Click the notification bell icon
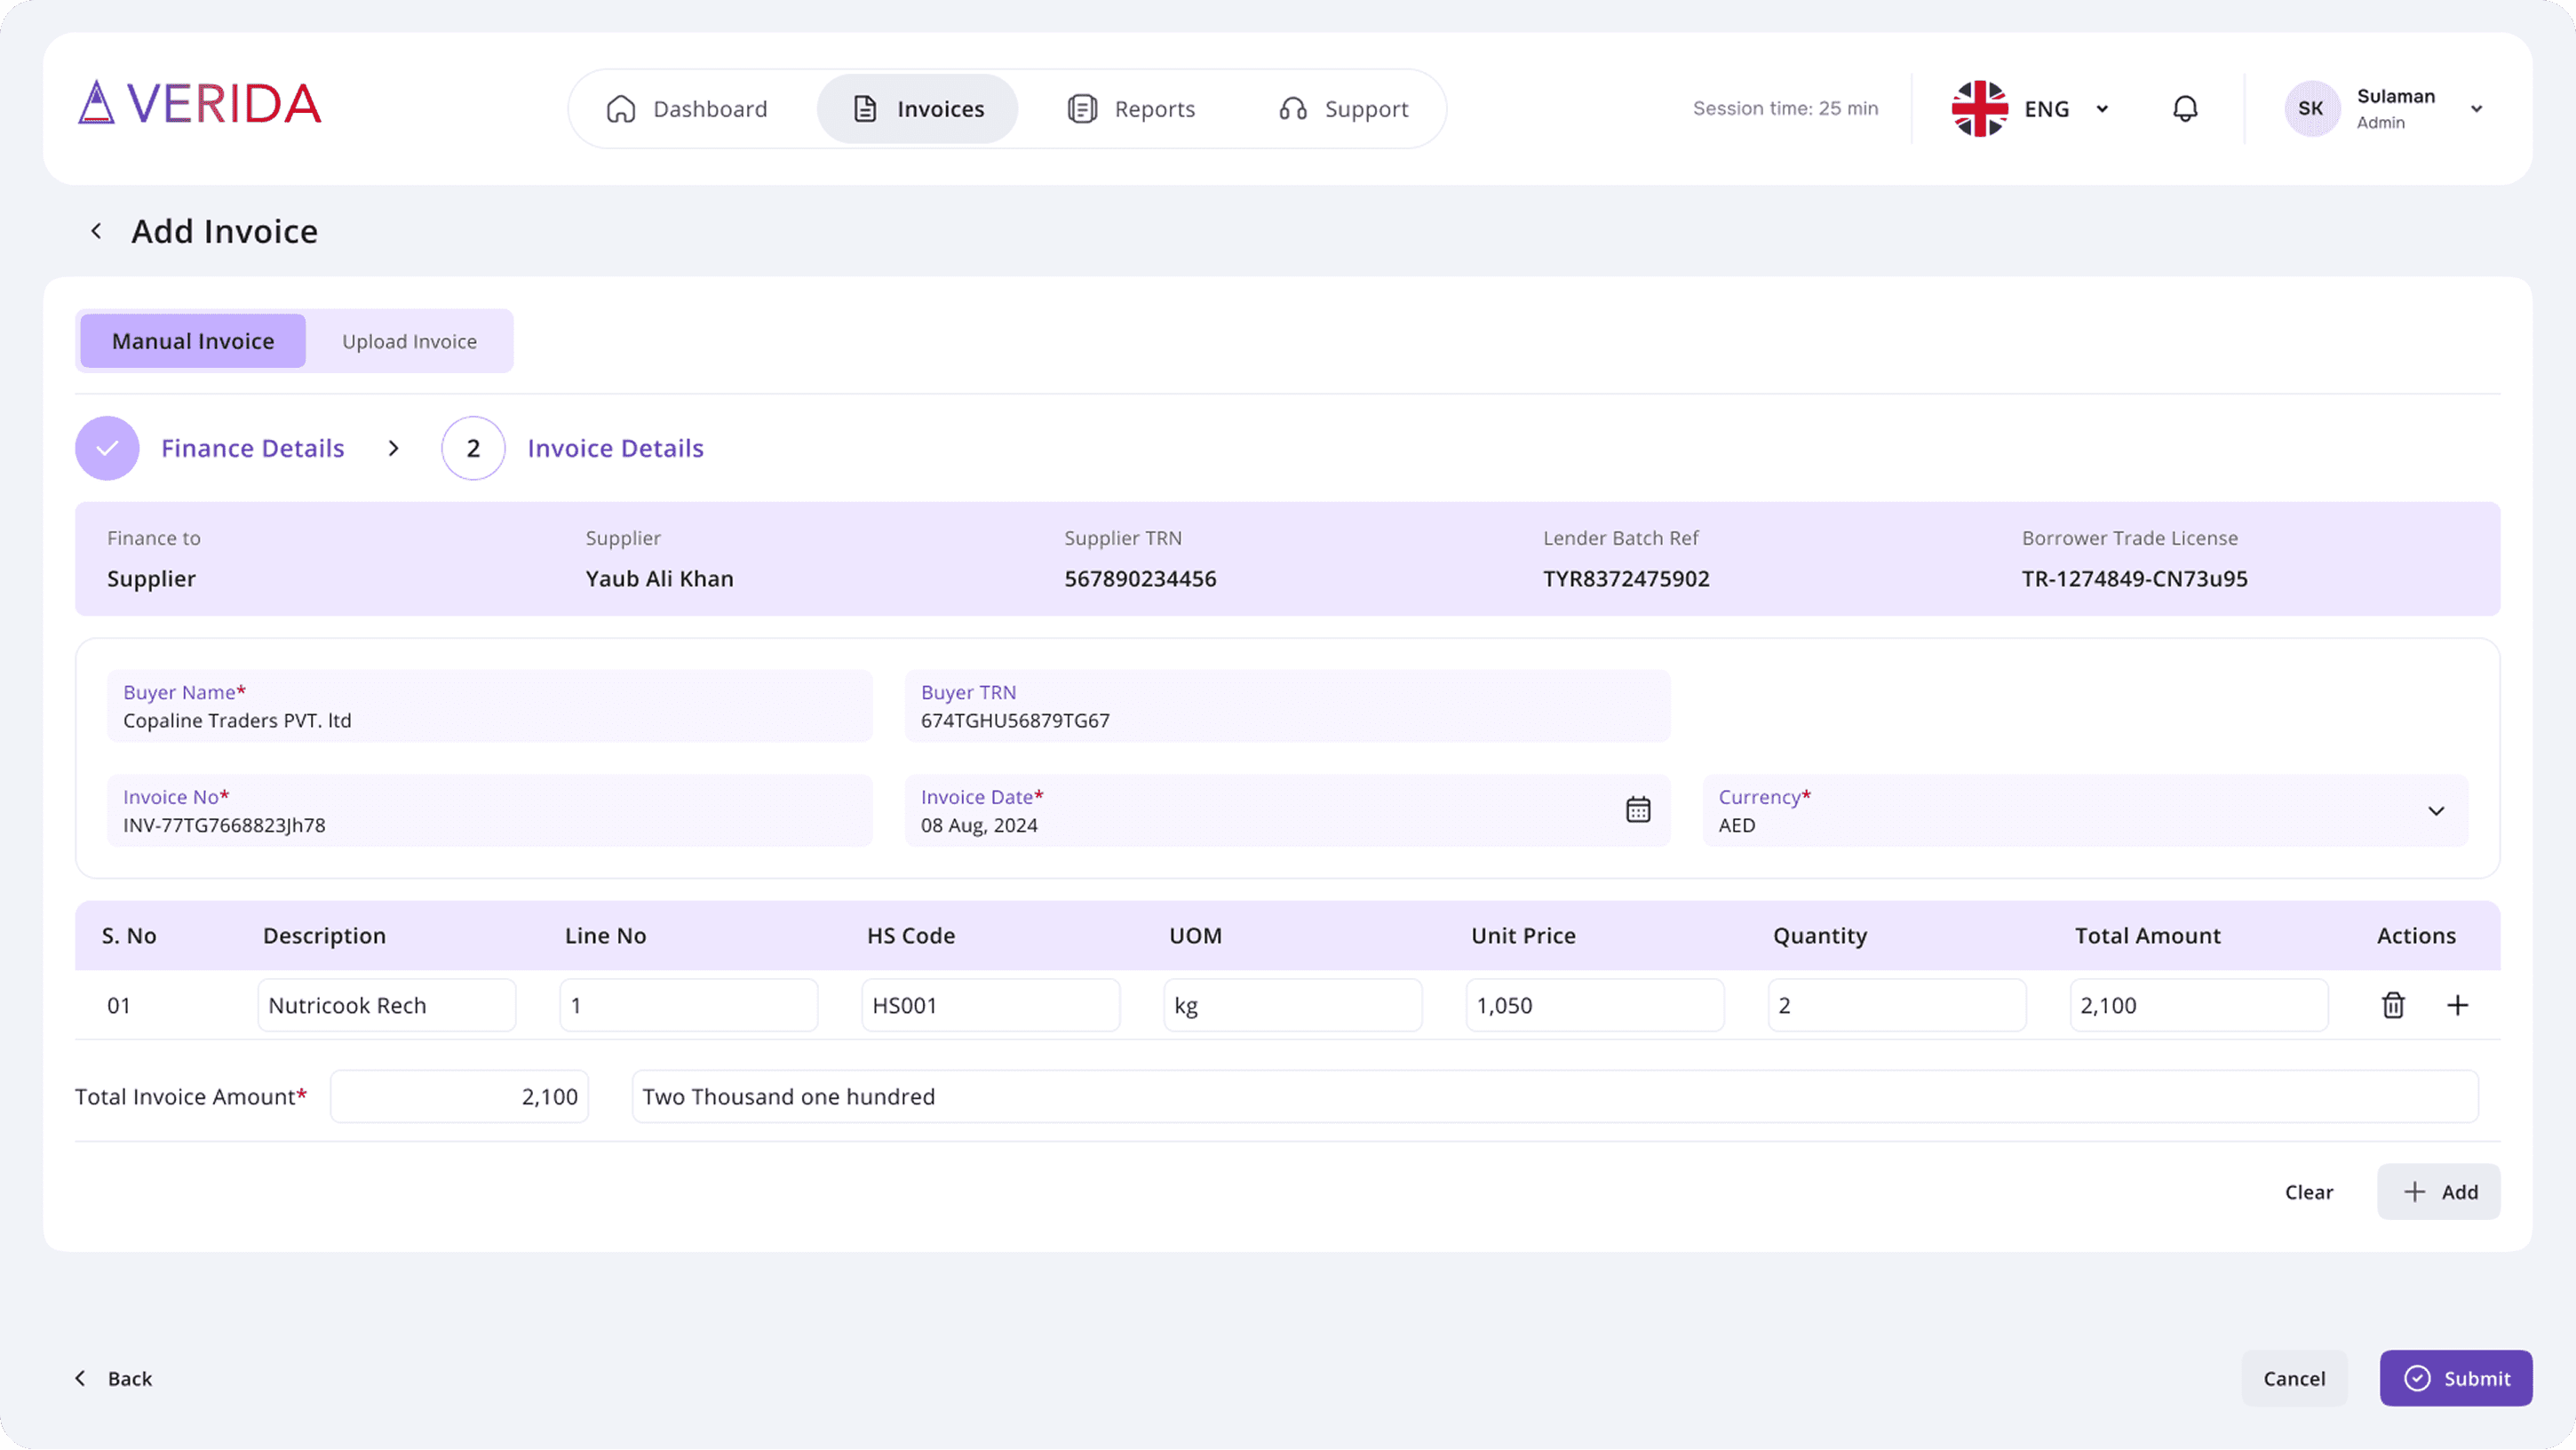2576x1450 pixels. tap(2185, 108)
